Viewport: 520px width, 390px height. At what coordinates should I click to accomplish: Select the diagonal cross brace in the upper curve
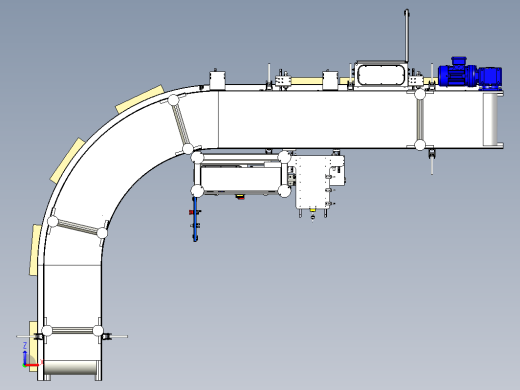point(180,124)
